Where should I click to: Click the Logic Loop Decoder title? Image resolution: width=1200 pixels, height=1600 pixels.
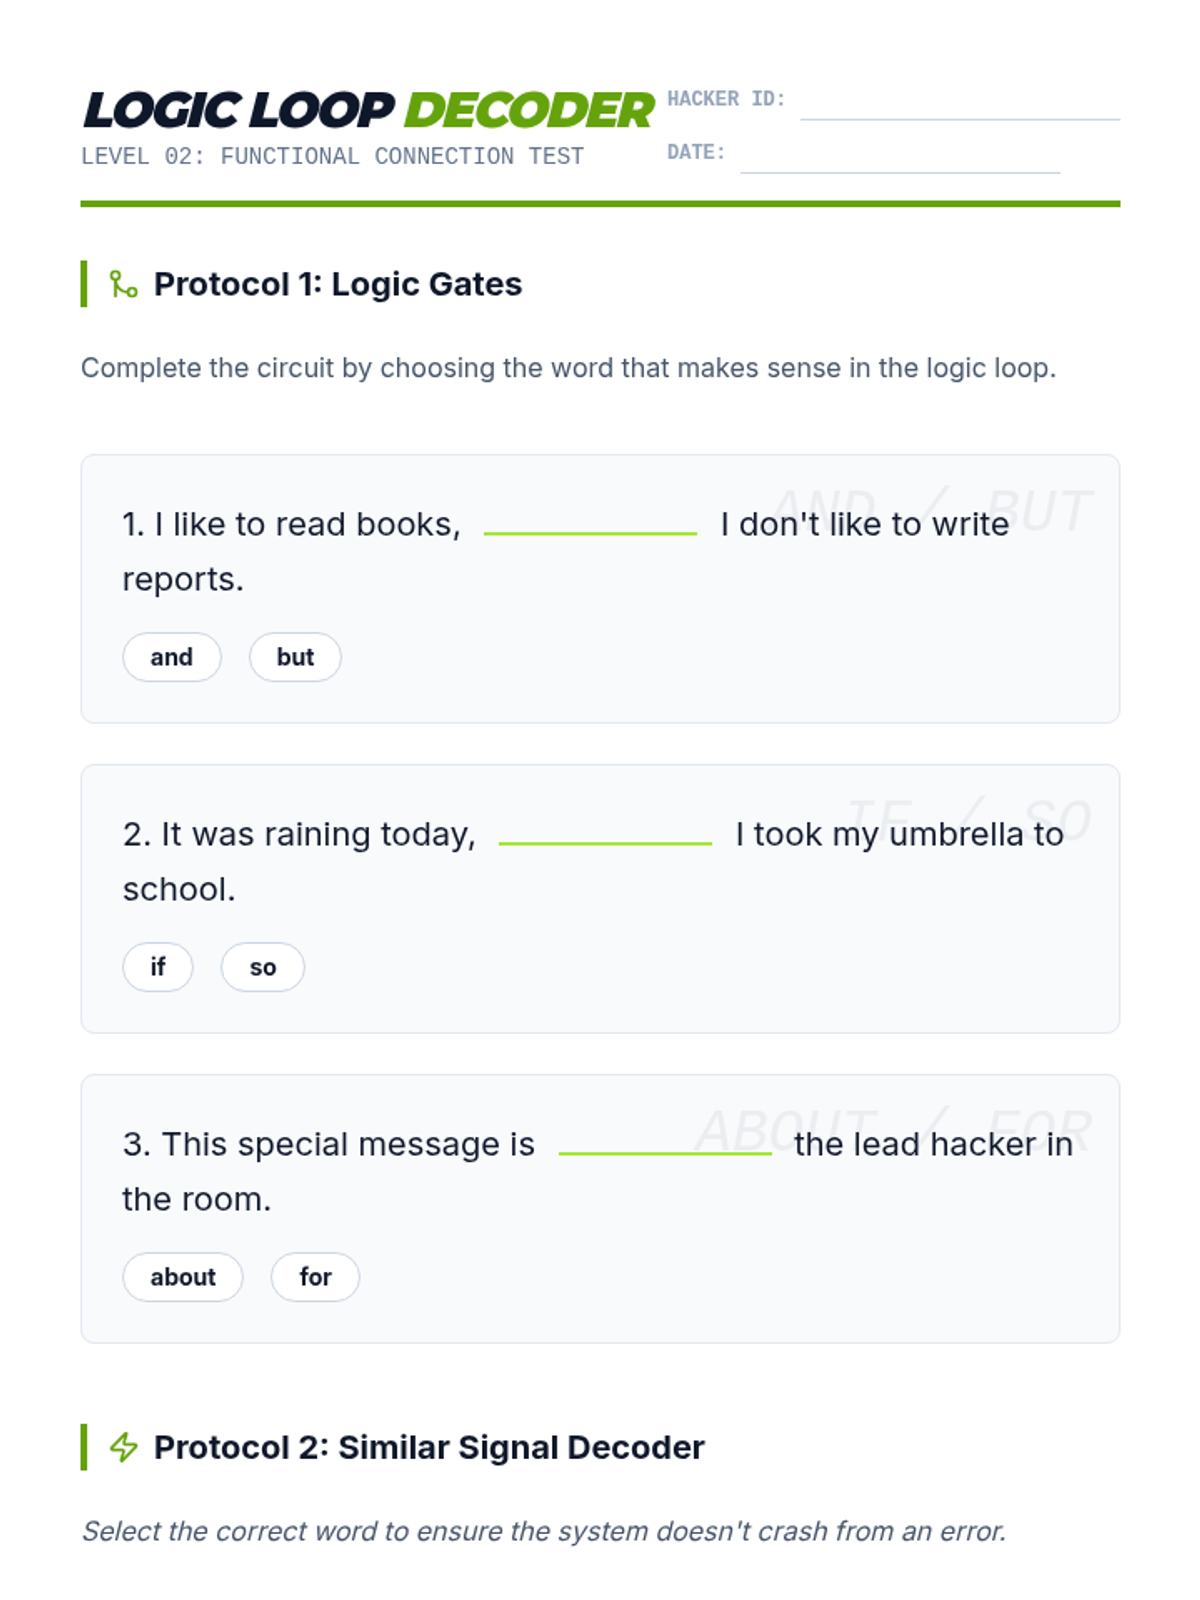368,110
